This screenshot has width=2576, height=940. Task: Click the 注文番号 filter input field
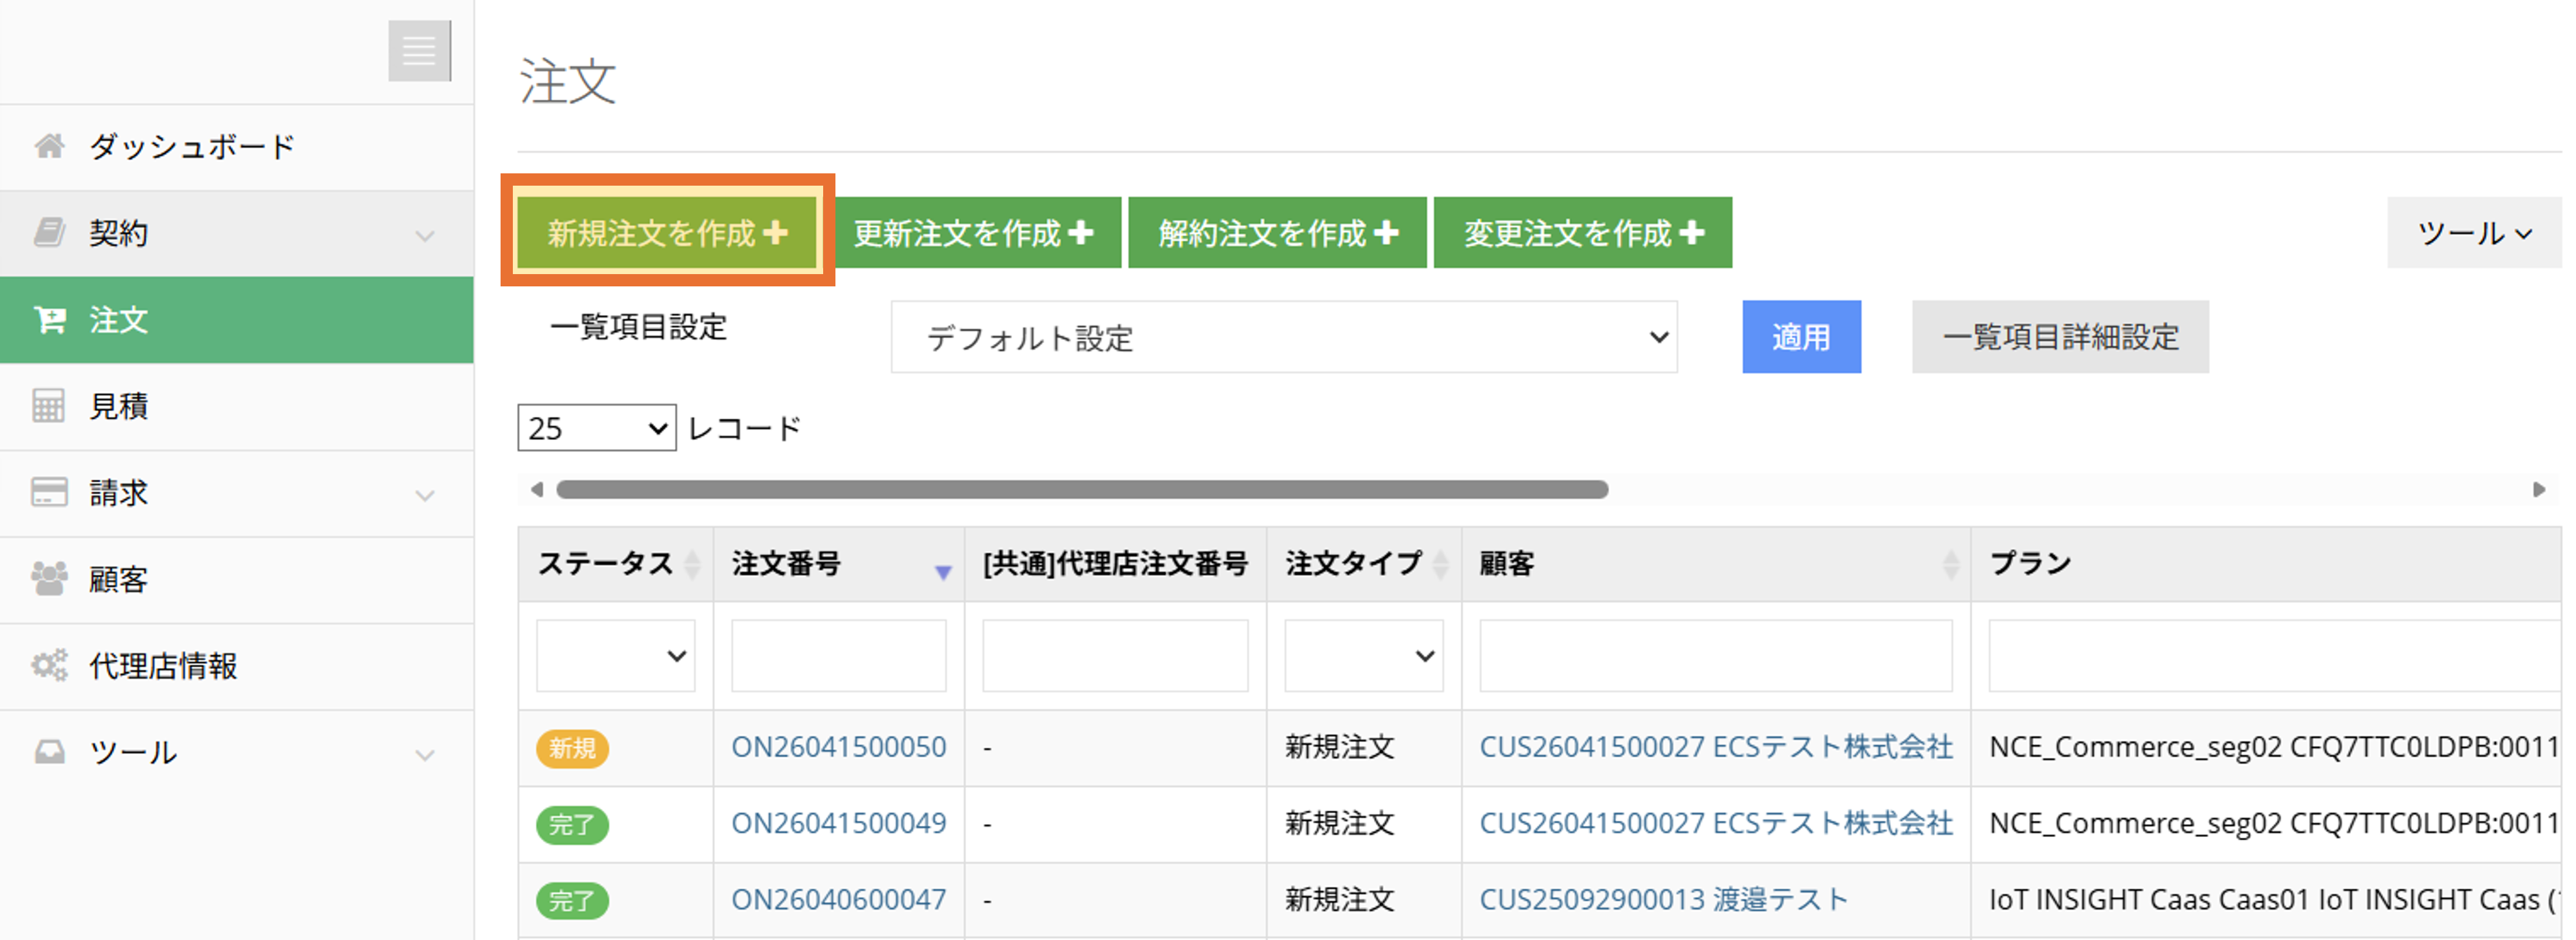coord(839,656)
